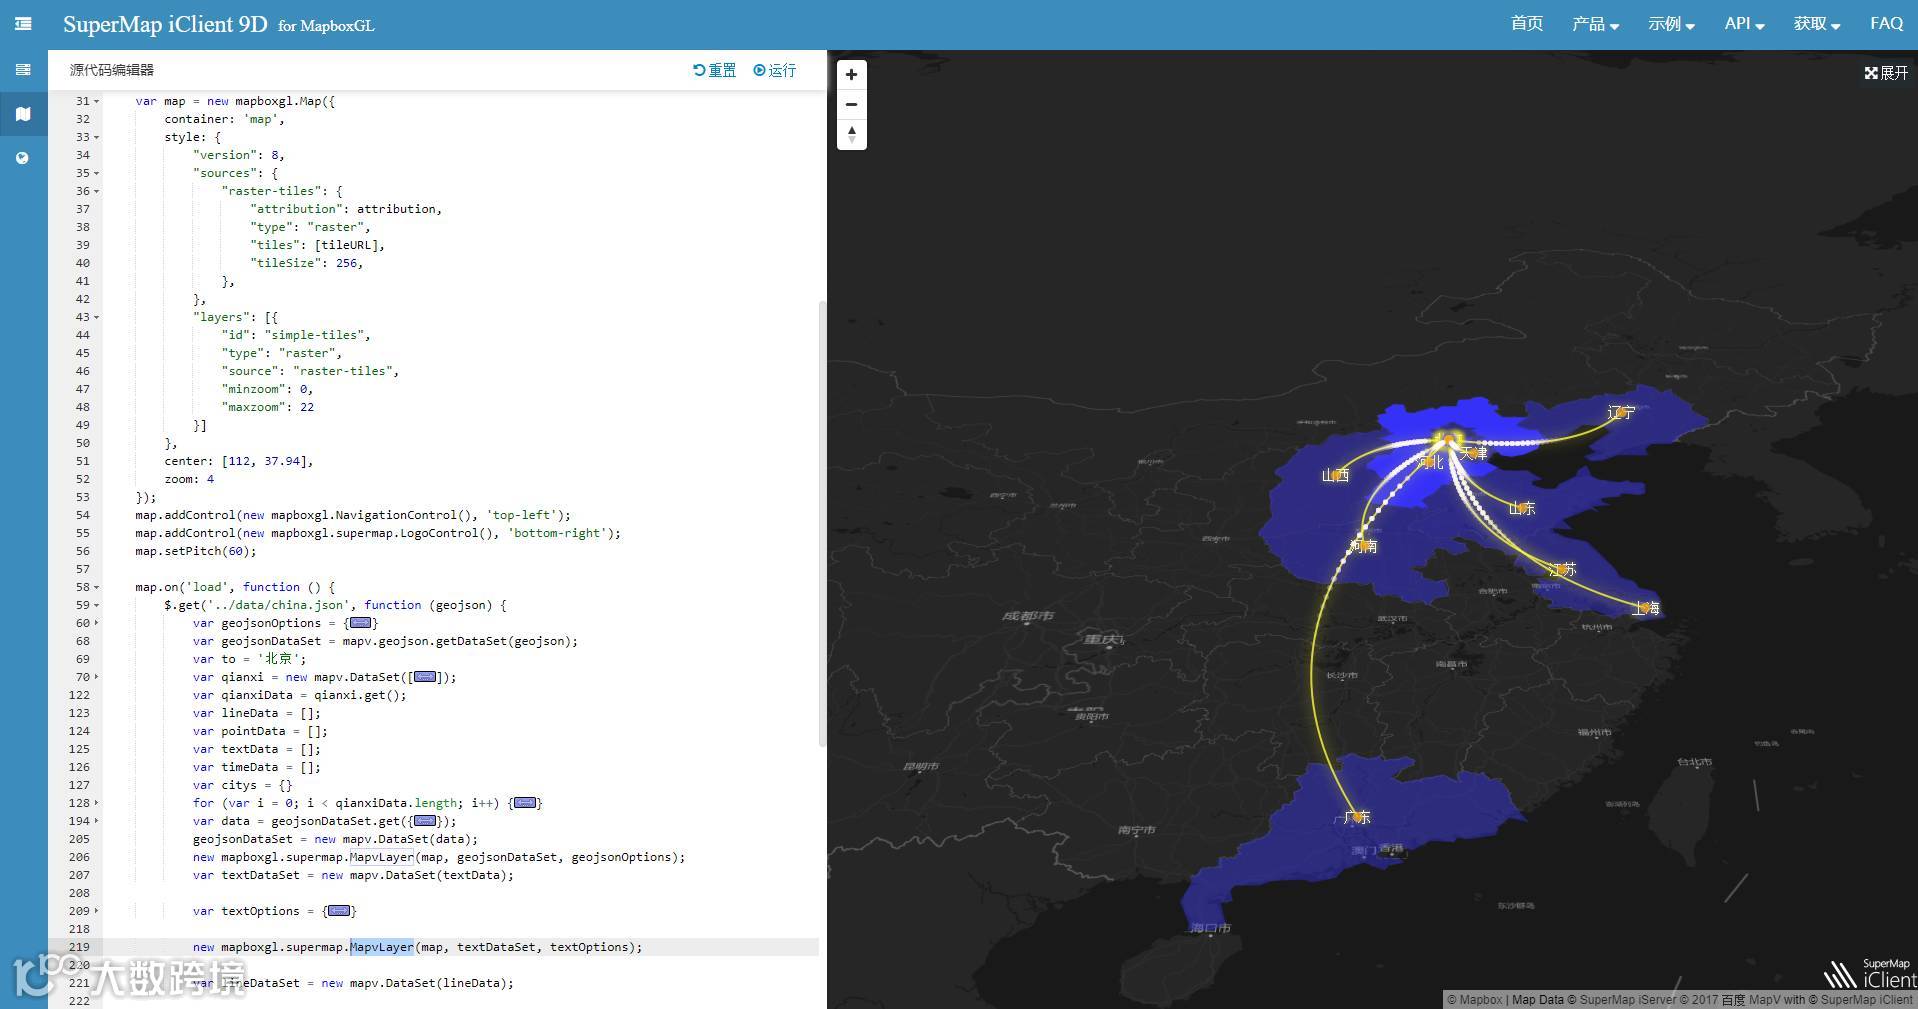The image size is (1918, 1009).
Task: Expand the folded code at line 209
Action: [97, 911]
